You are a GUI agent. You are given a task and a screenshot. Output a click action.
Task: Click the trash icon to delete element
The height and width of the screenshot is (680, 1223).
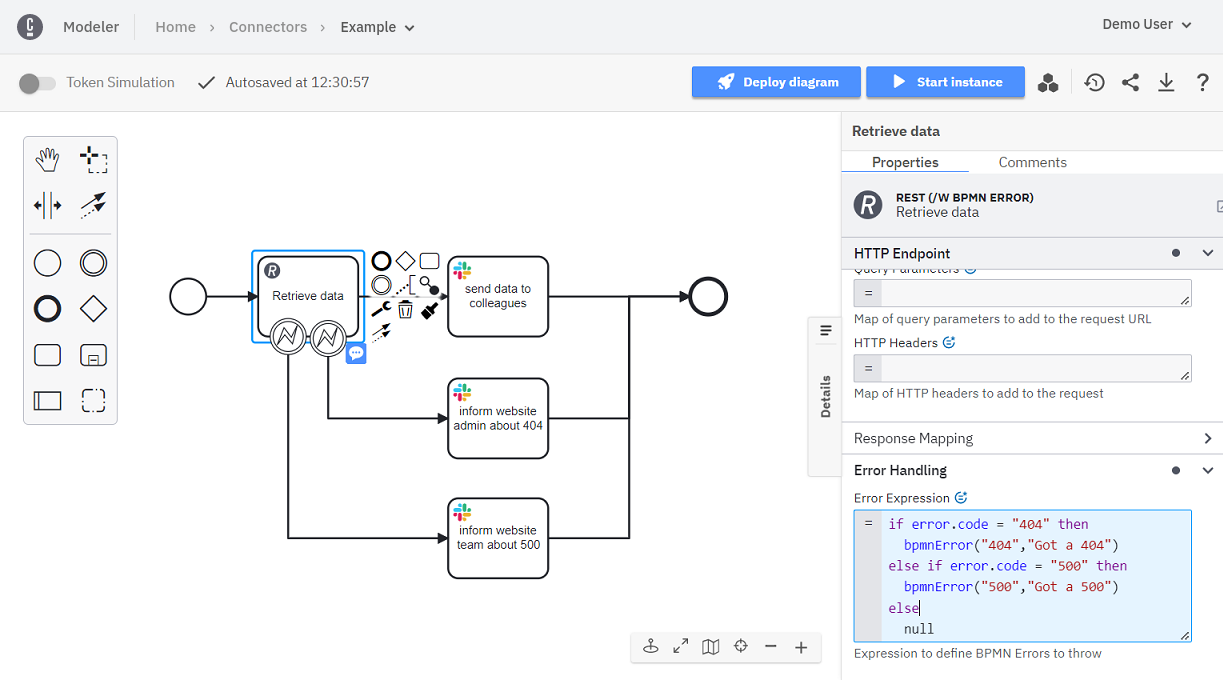[x=405, y=310]
